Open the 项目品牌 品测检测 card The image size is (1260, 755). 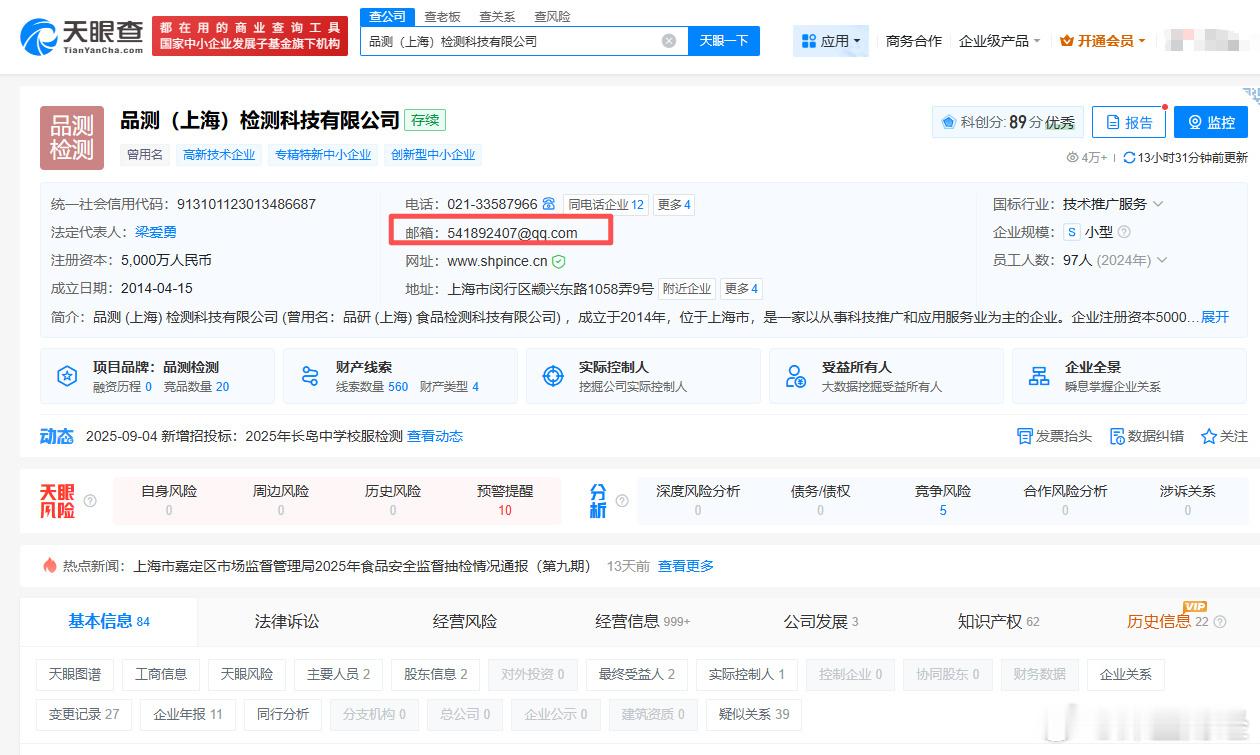pyautogui.click(x=157, y=376)
